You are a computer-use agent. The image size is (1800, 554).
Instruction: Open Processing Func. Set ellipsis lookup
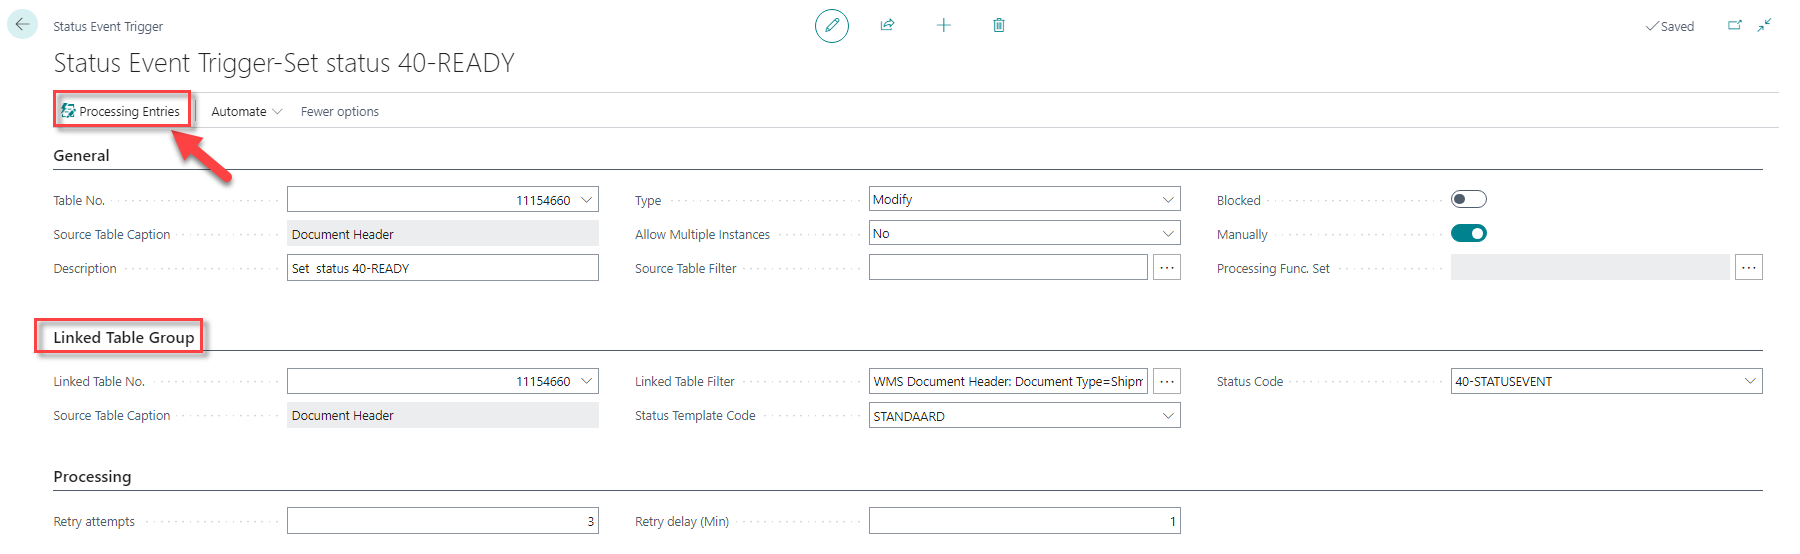[1748, 268]
